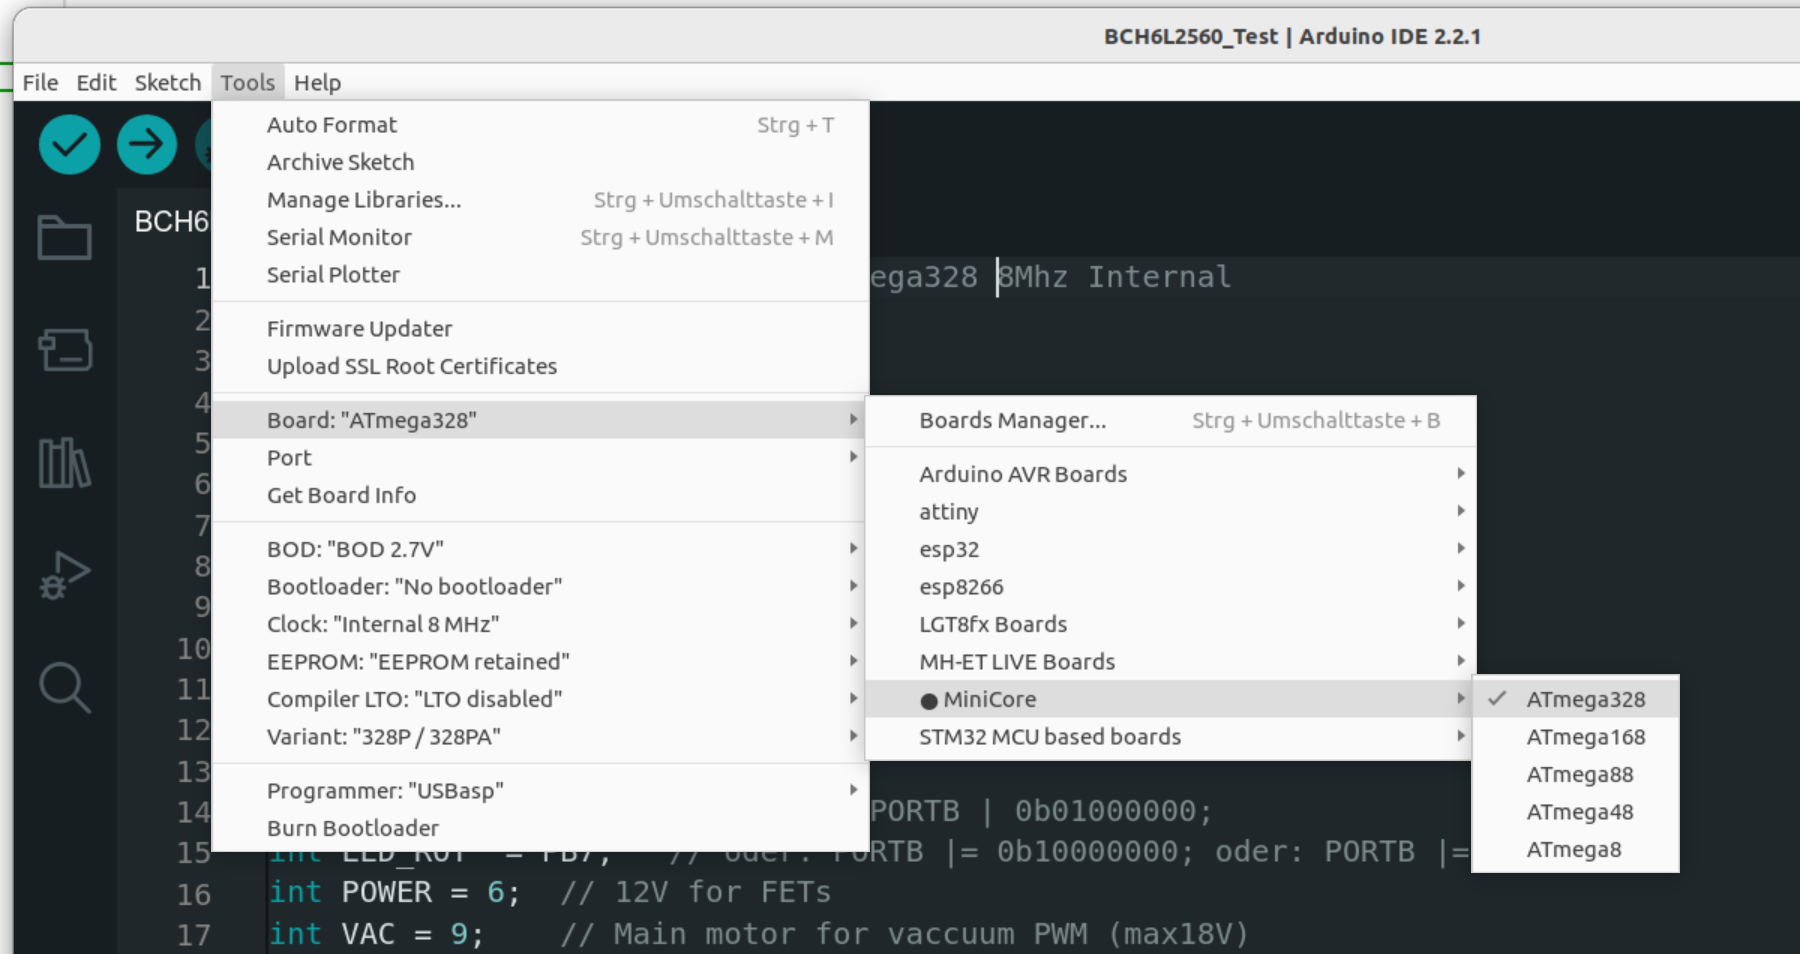Launch Firmware Updater
The width and height of the screenshot is (1800, 954).
pyautogui.click(x=540, y=329)
